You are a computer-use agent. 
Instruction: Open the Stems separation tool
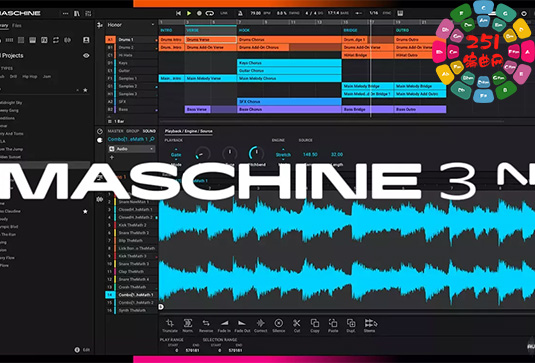(370, 325)
